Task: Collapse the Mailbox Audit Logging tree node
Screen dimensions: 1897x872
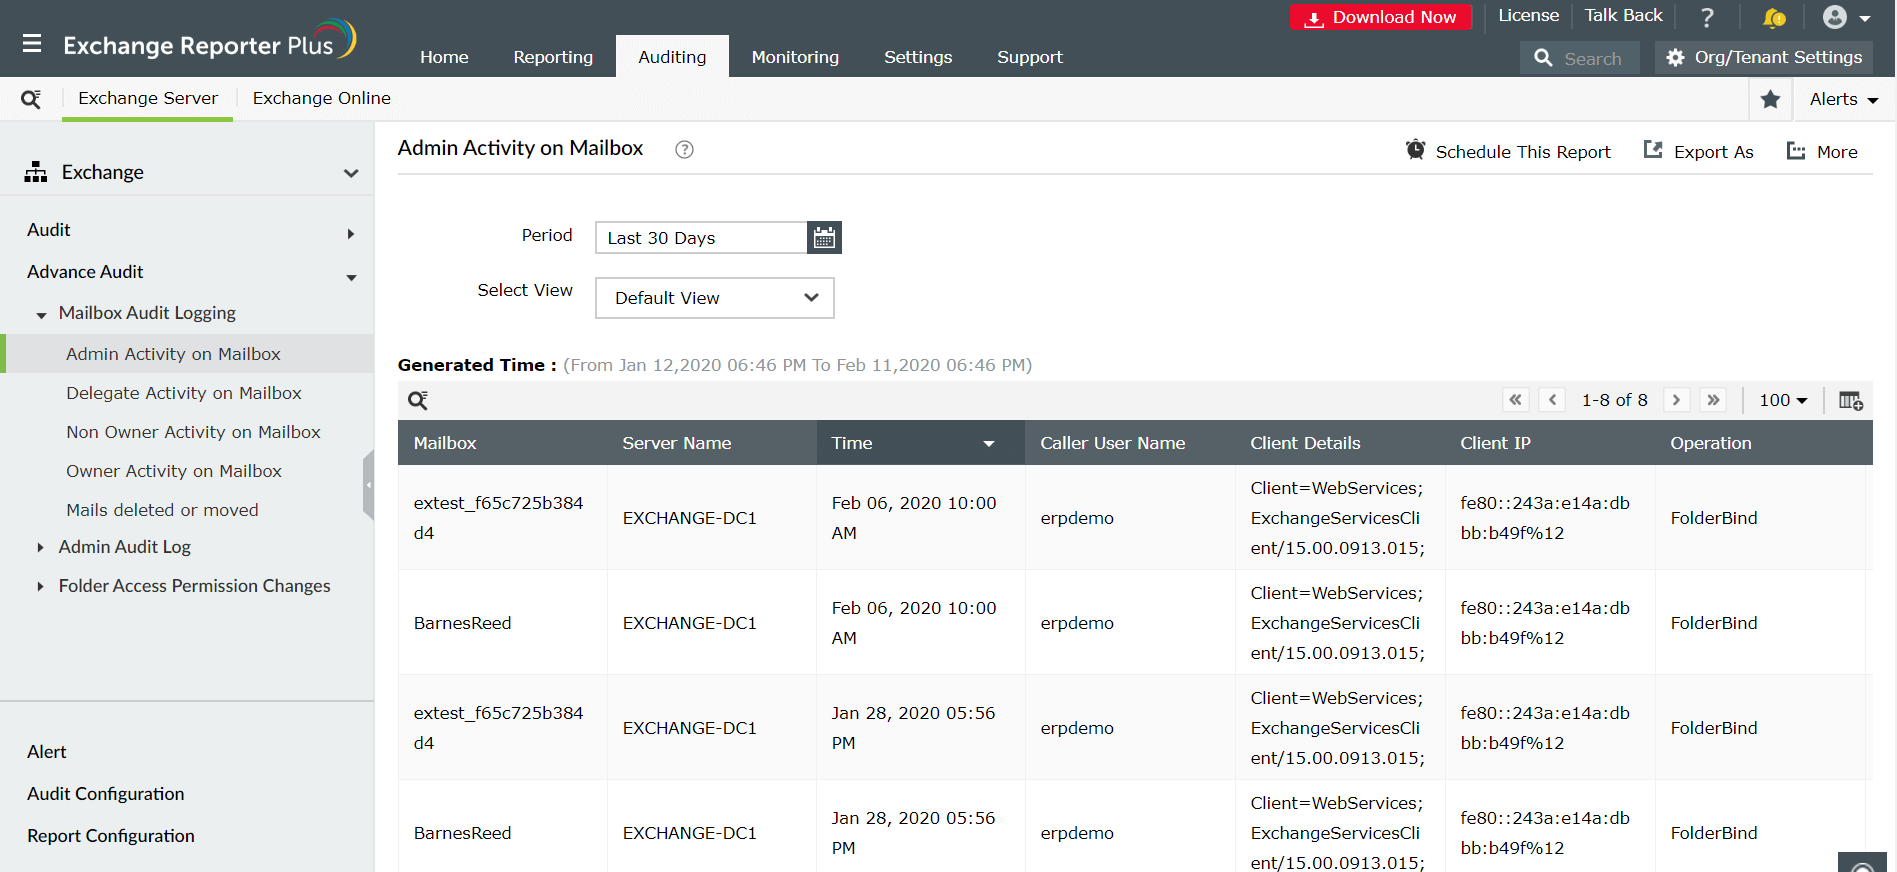Action: pyautogui.click(x=41, y=315)
